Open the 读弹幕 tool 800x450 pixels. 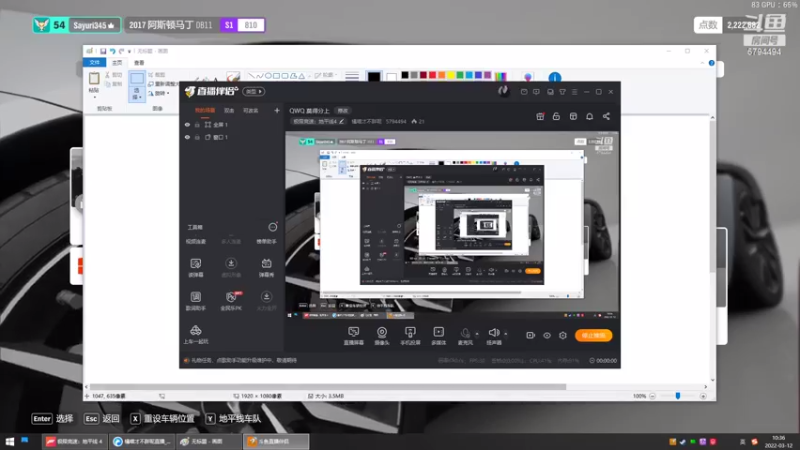tap(196, 267)
